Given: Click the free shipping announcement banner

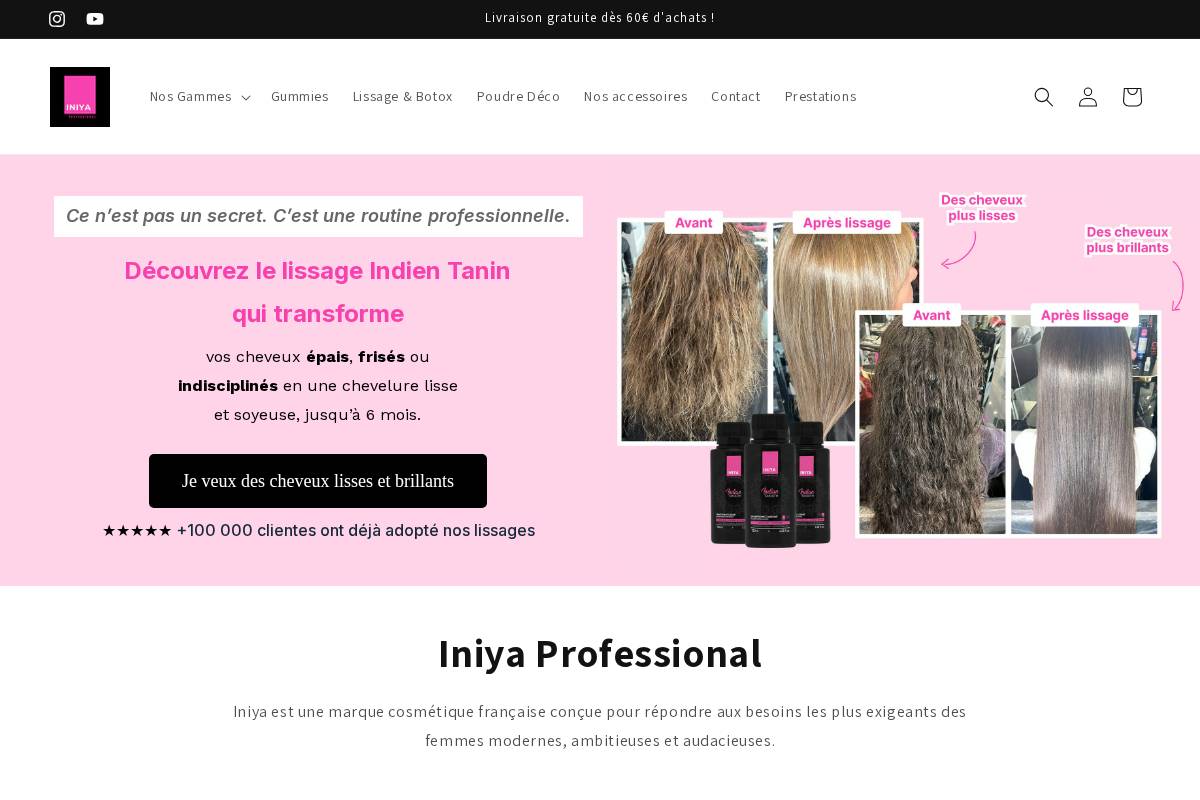Looking at the screenshot, I should (x=600, y=18).
